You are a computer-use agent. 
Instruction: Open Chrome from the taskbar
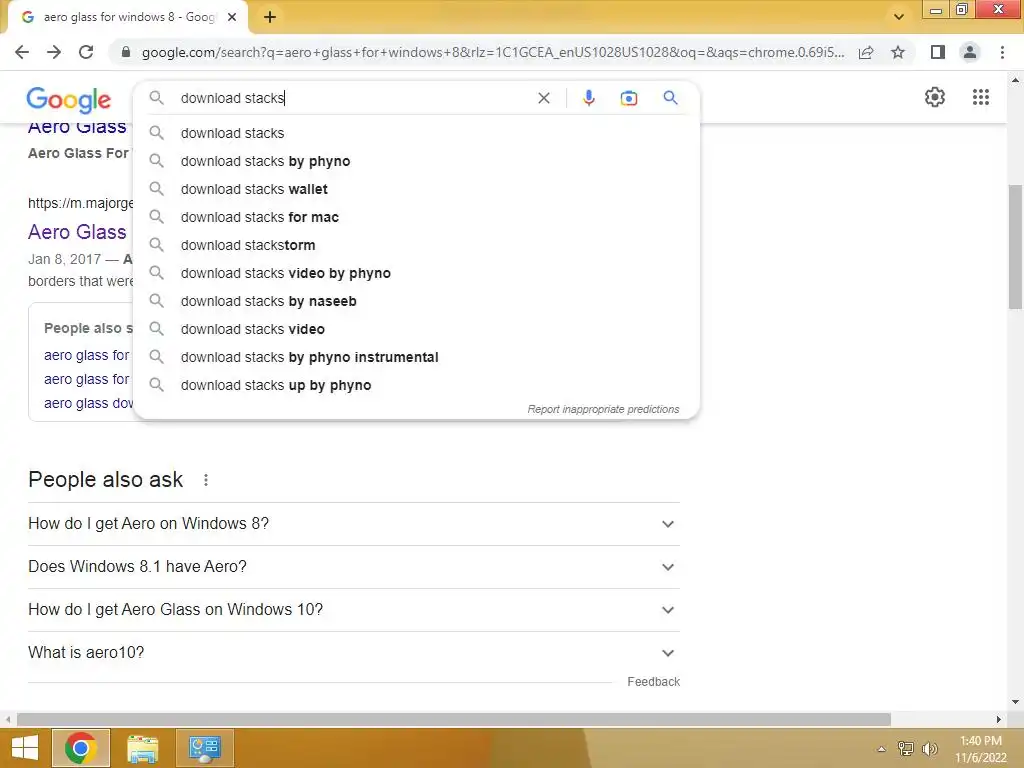click(81, 748)
